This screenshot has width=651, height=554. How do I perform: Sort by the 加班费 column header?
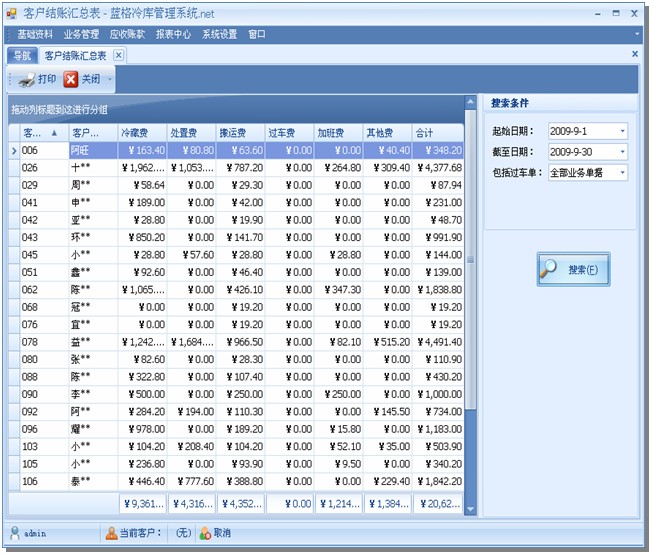pyautogui.click(x=338, y=133)
